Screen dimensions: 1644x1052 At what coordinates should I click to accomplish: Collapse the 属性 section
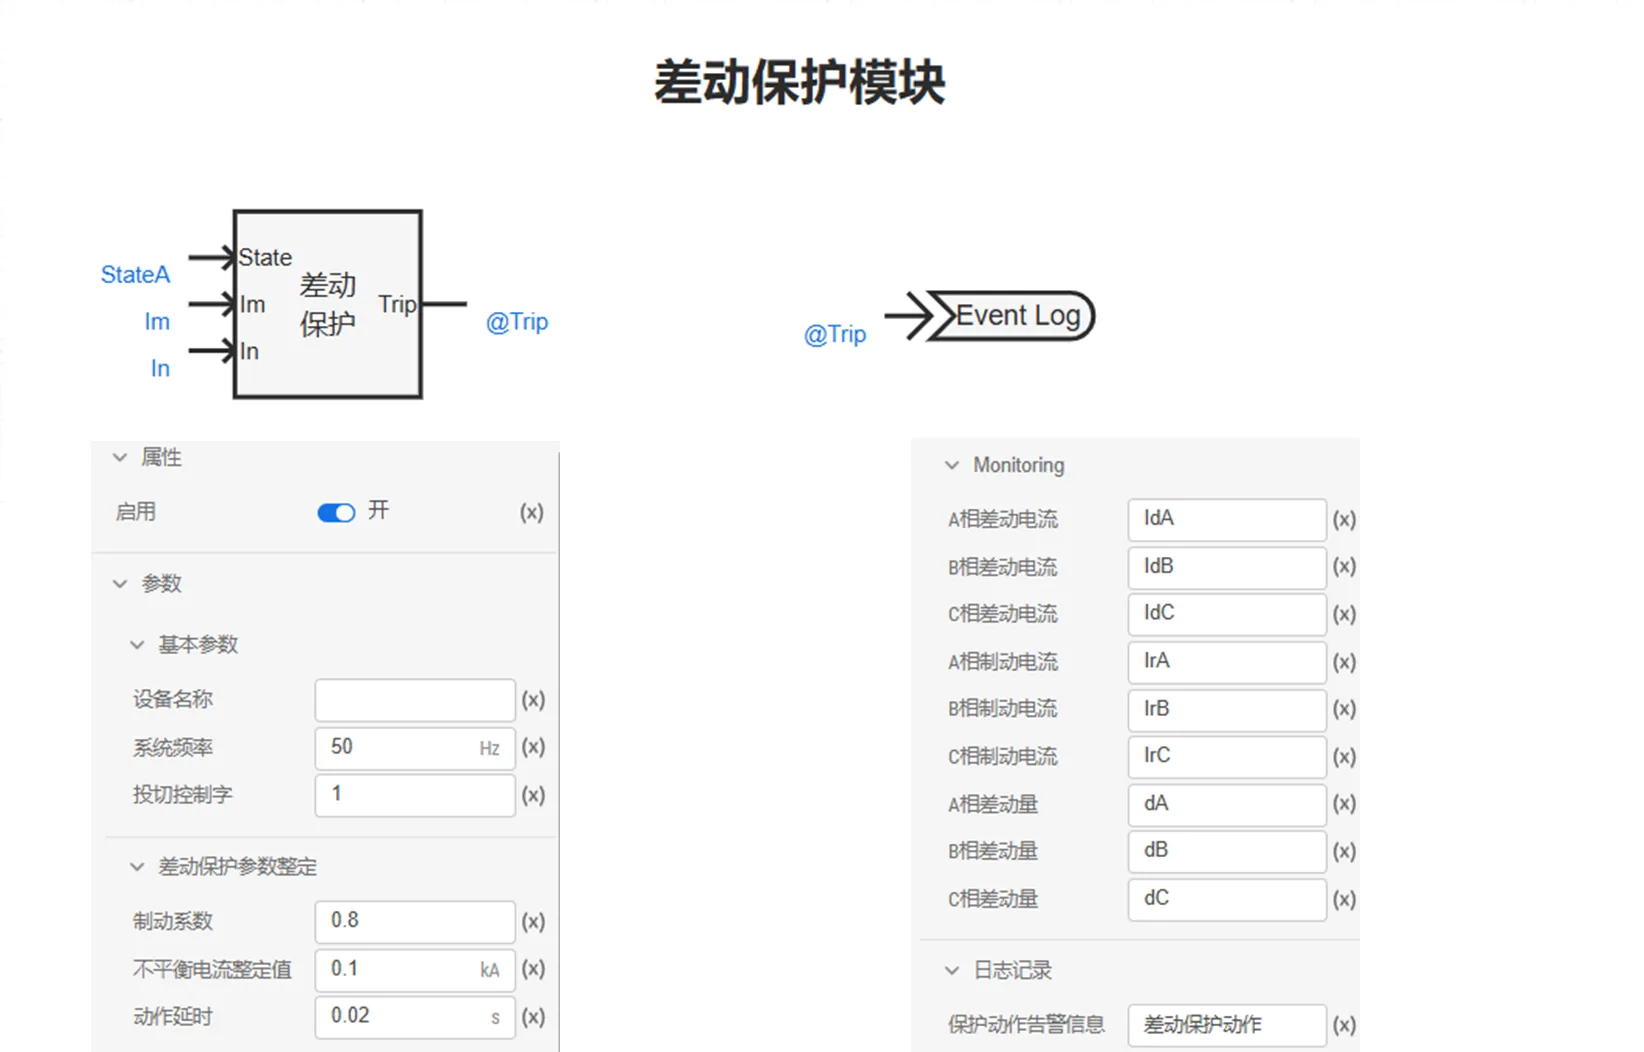(x=120, y=458)
